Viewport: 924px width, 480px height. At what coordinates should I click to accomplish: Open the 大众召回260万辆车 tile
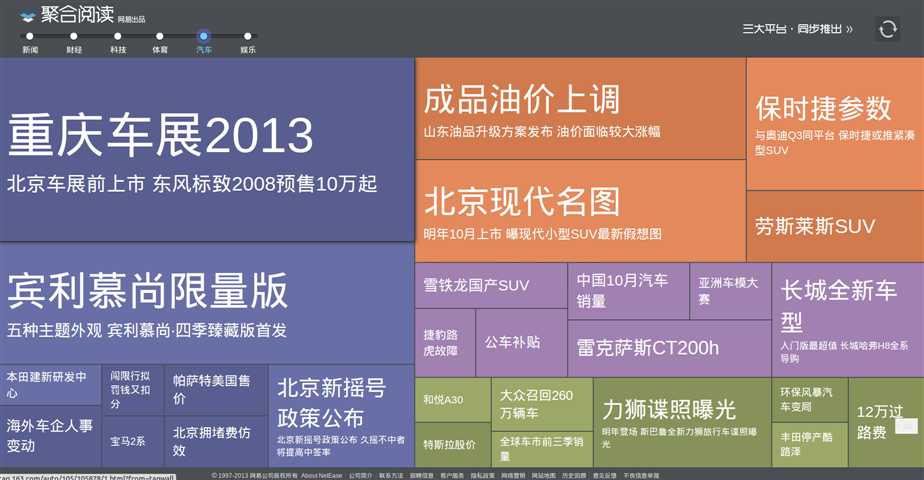[x=542, y=404]
